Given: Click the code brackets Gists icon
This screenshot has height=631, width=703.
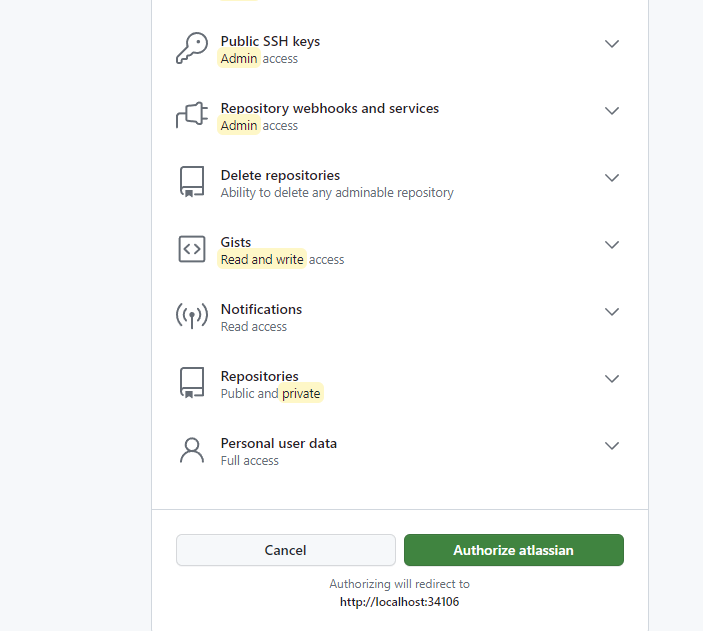Looking at the screenshot, I should tap(191, 250).
